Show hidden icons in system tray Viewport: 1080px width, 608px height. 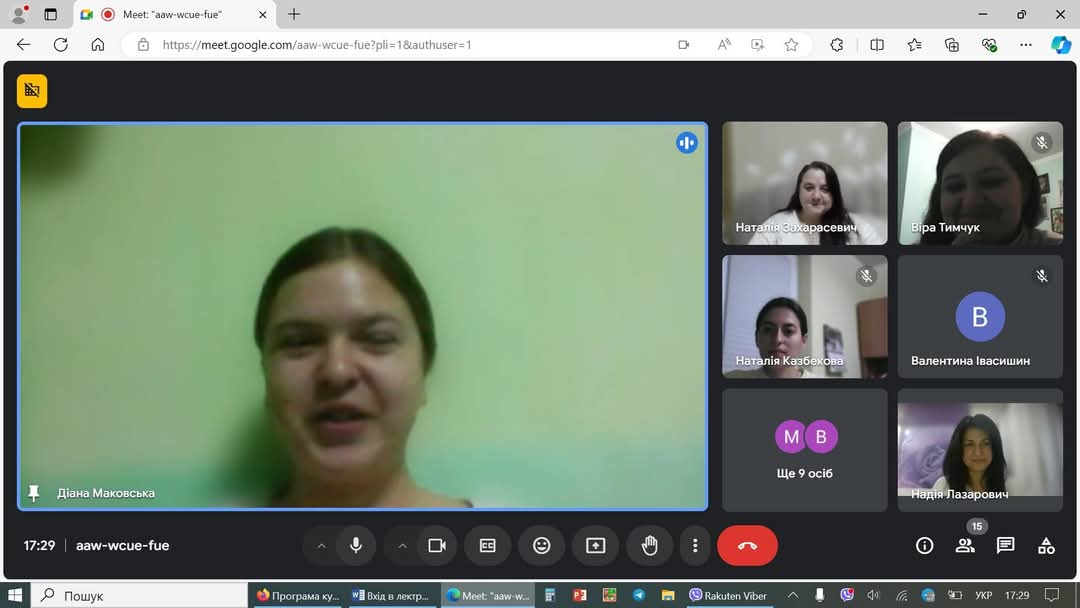point(793,595)
